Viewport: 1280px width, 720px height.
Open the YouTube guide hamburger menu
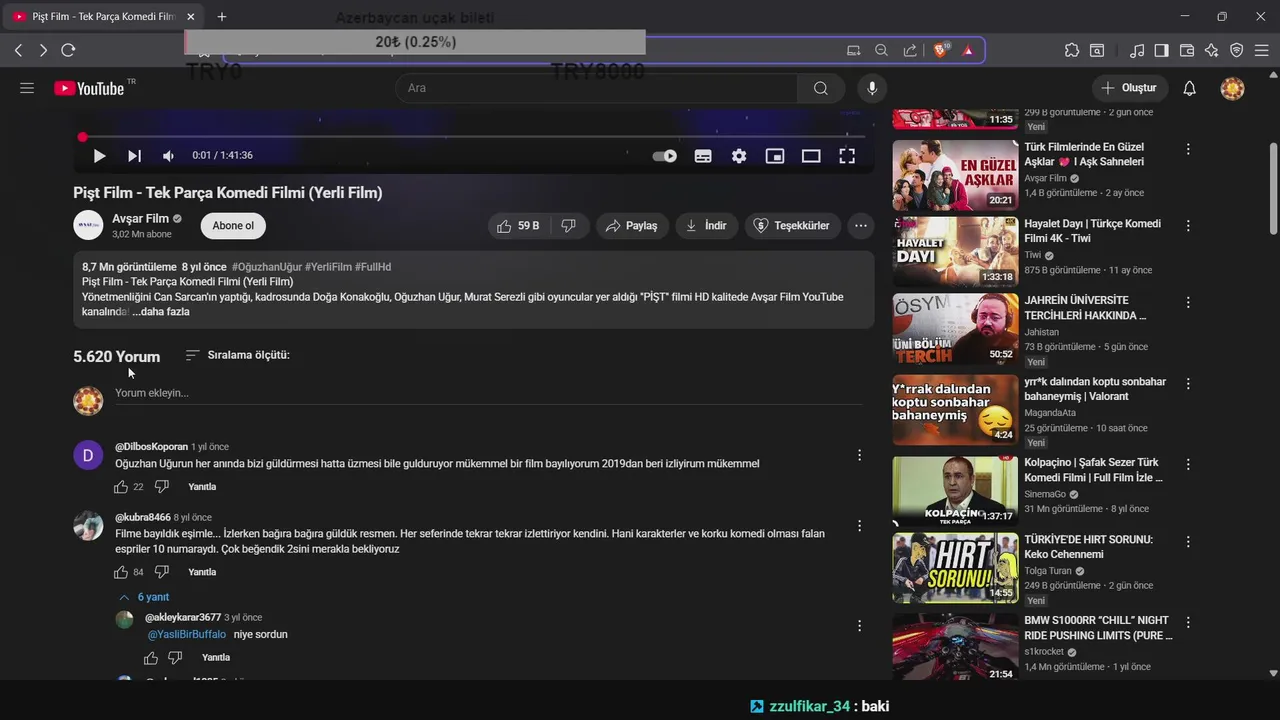tap(27, 88)
